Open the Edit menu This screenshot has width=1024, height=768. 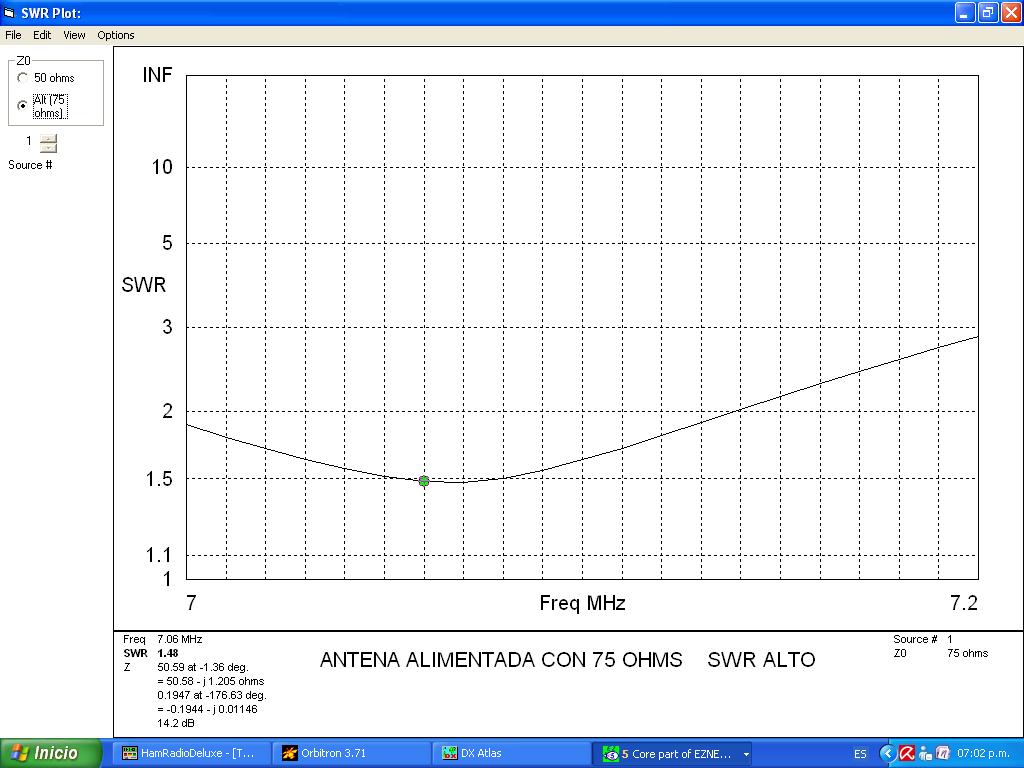(42, 35)
